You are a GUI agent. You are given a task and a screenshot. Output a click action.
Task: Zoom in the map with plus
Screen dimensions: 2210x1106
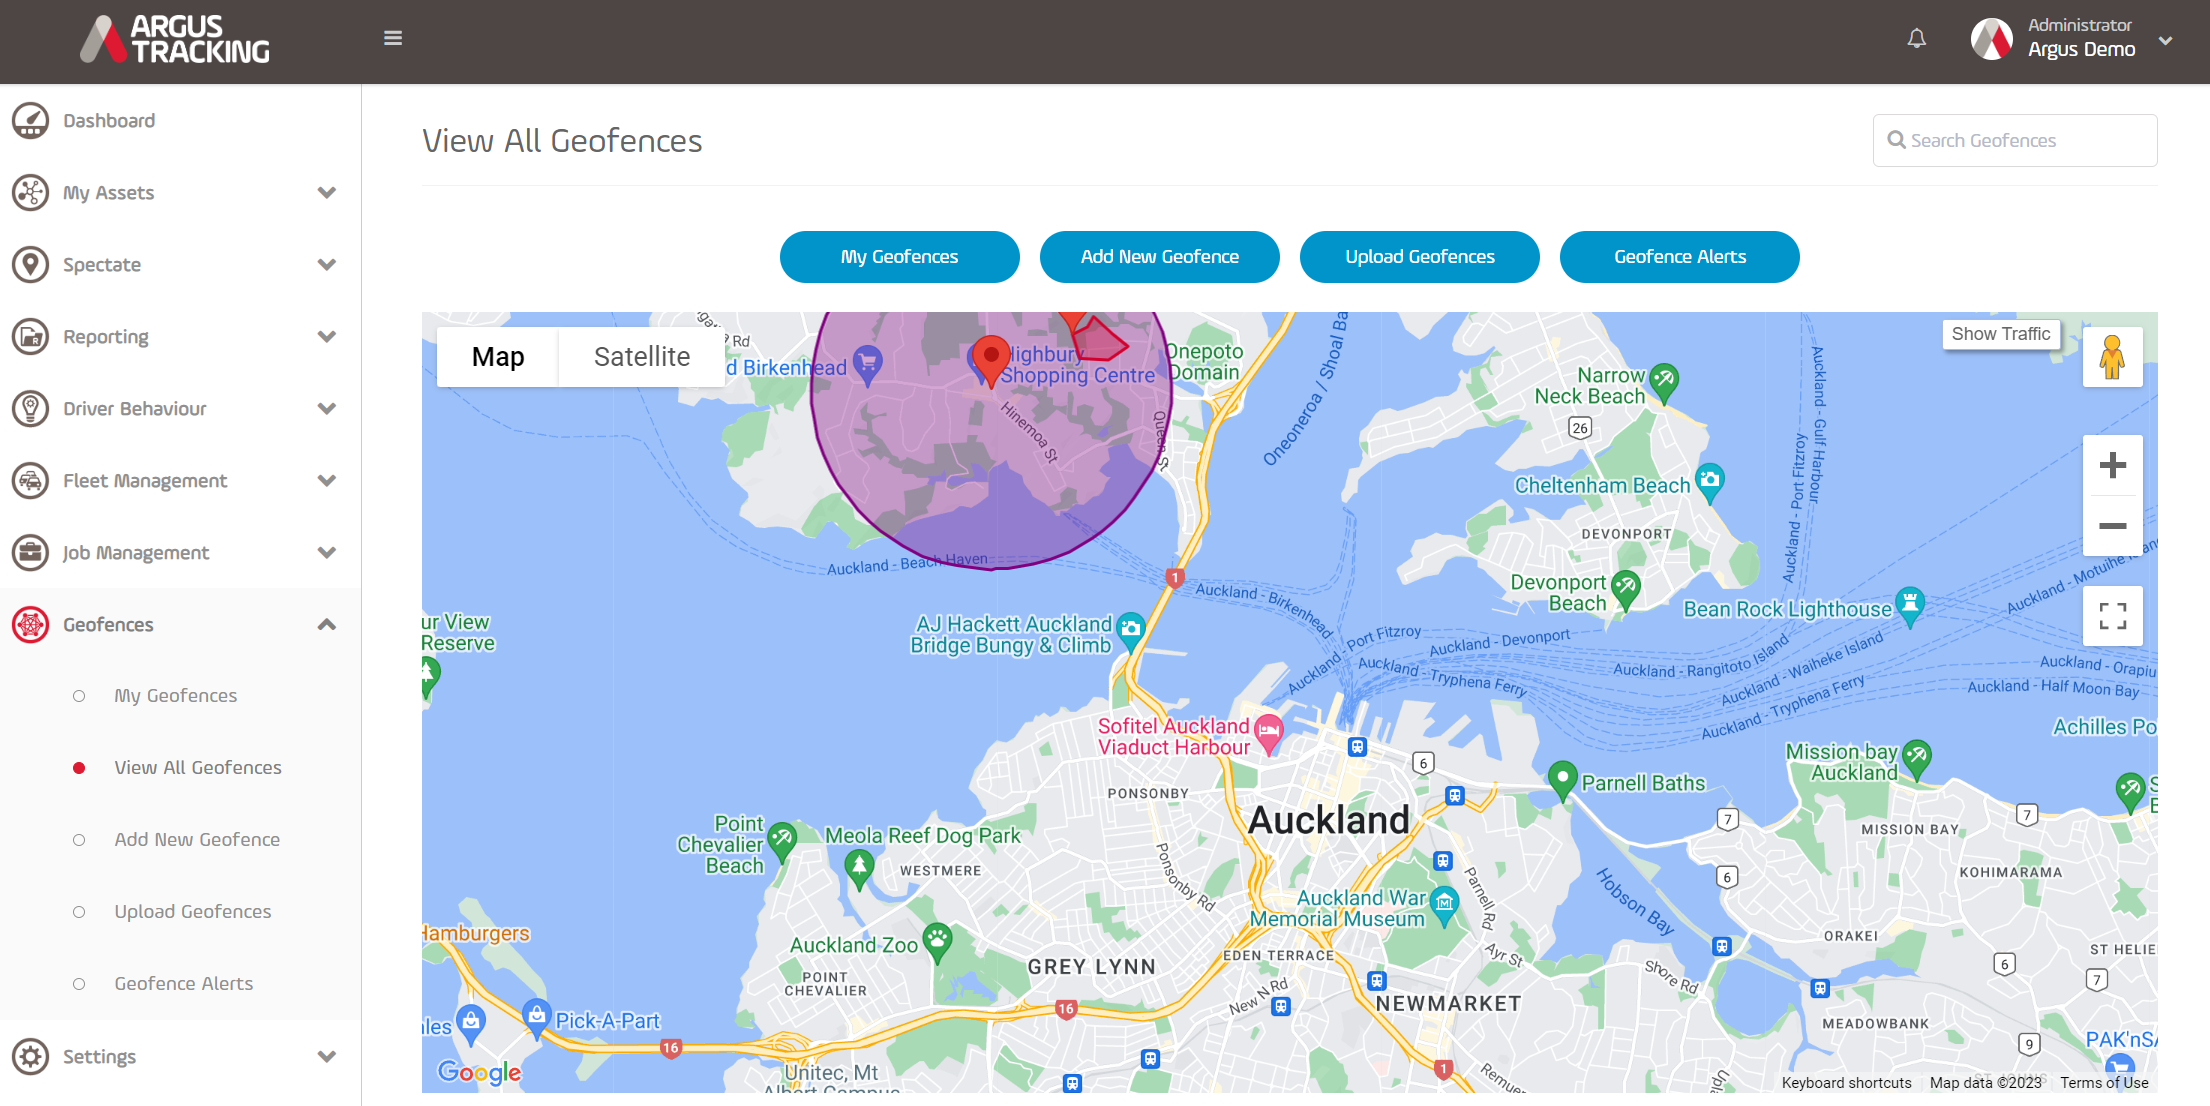(x=2112, y=465)
